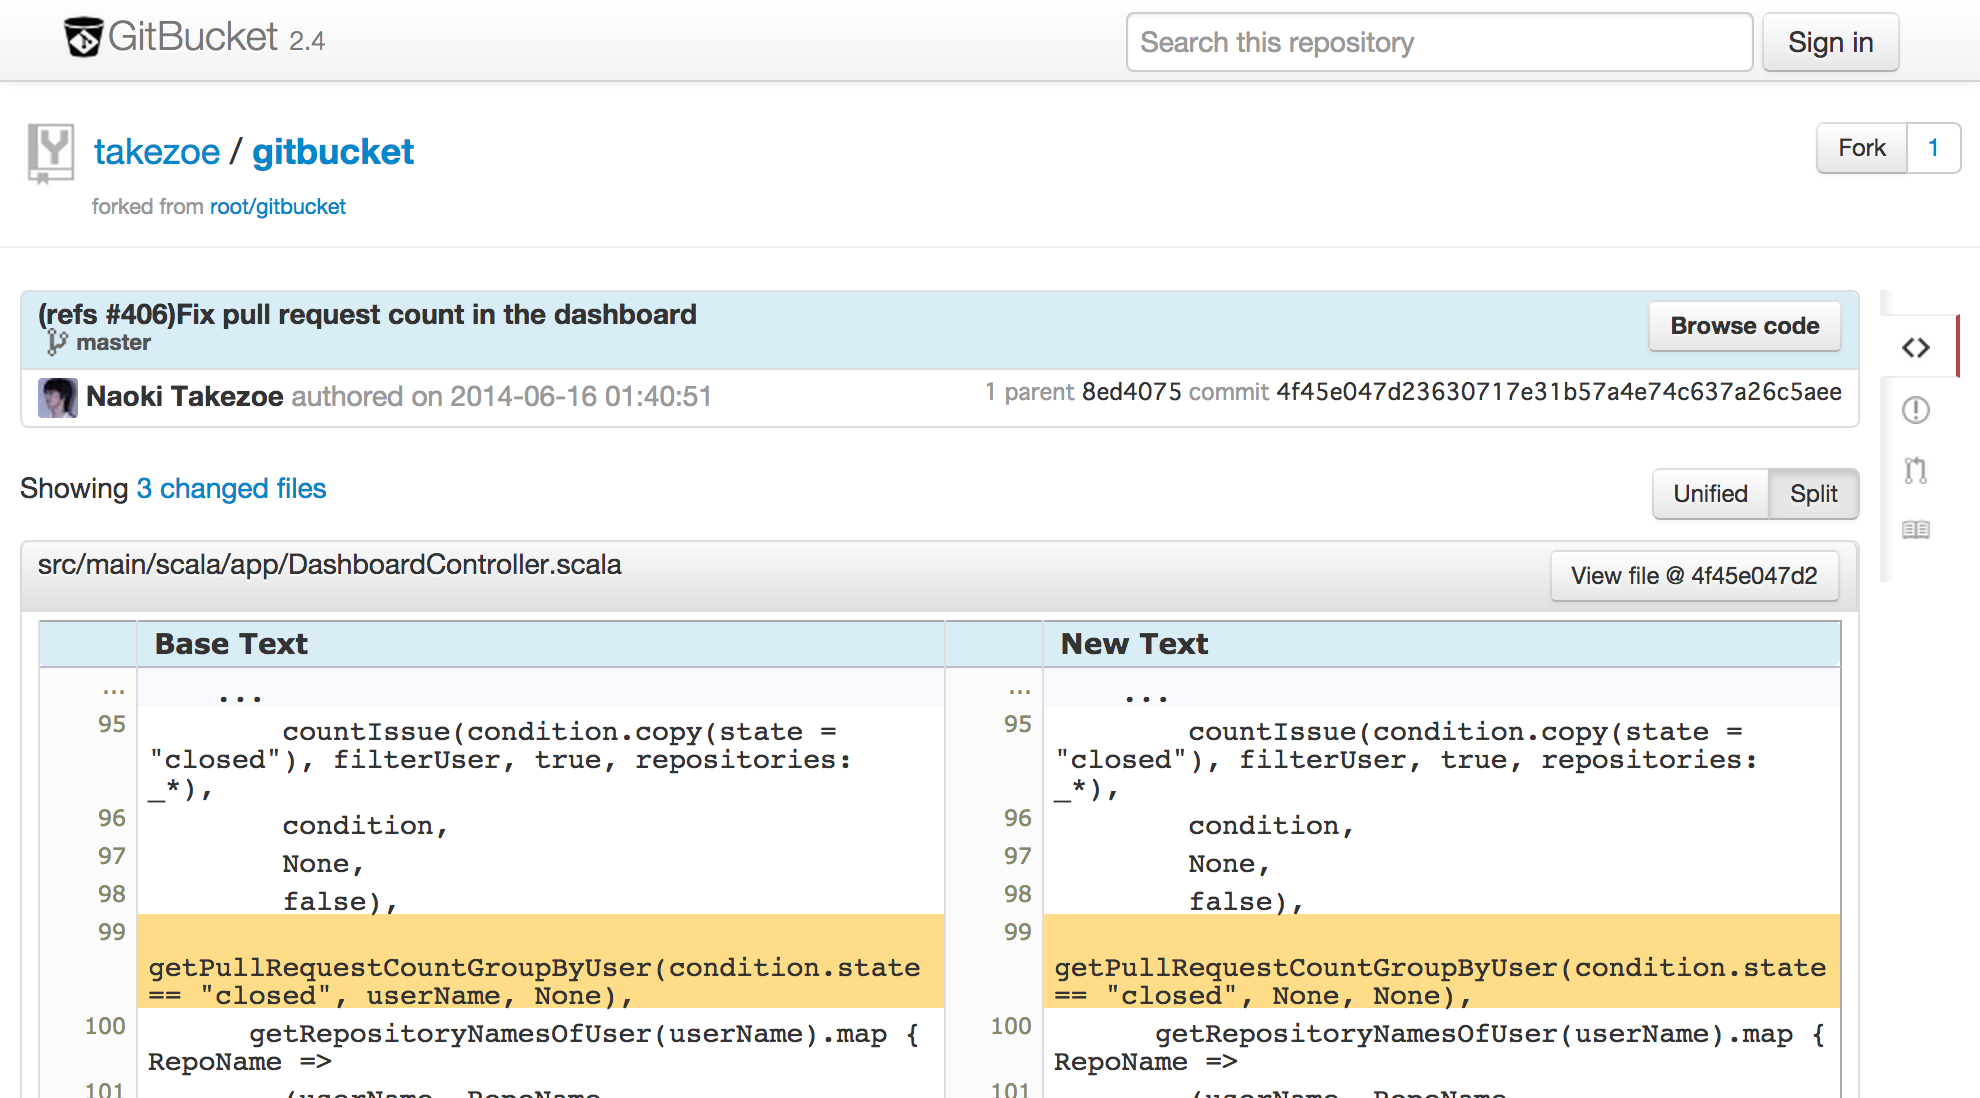Click the authored date 2014-06-16 01:40:51

[x=581, y=397]
